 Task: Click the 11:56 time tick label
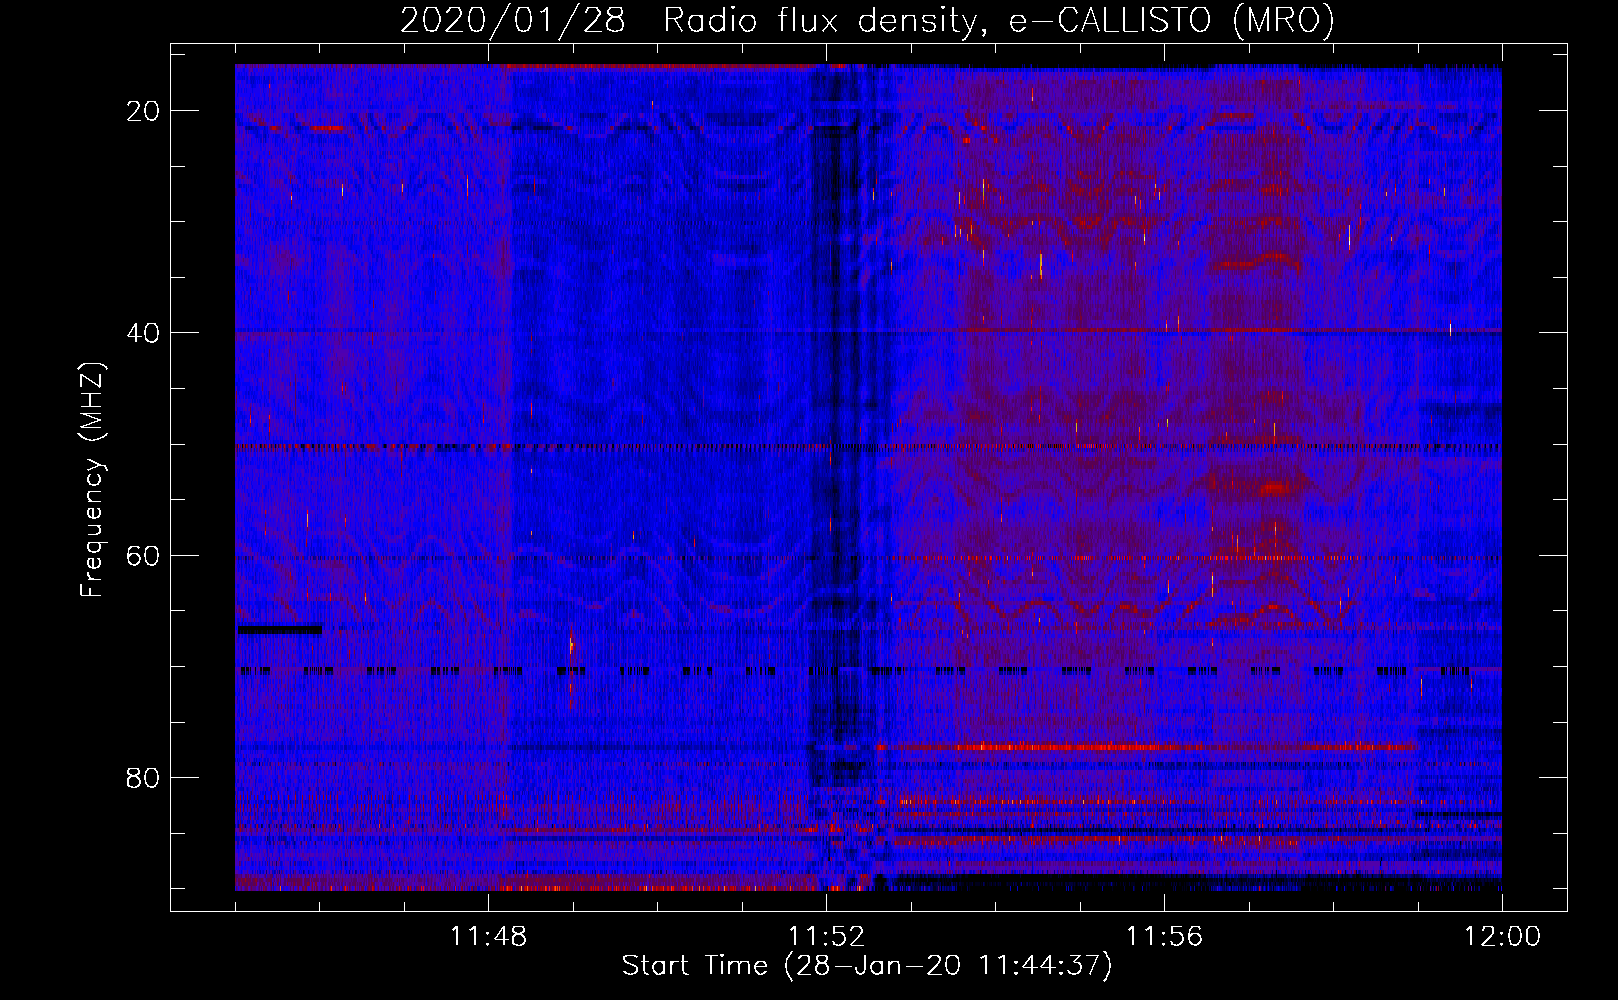click(x=1164, y=936)
